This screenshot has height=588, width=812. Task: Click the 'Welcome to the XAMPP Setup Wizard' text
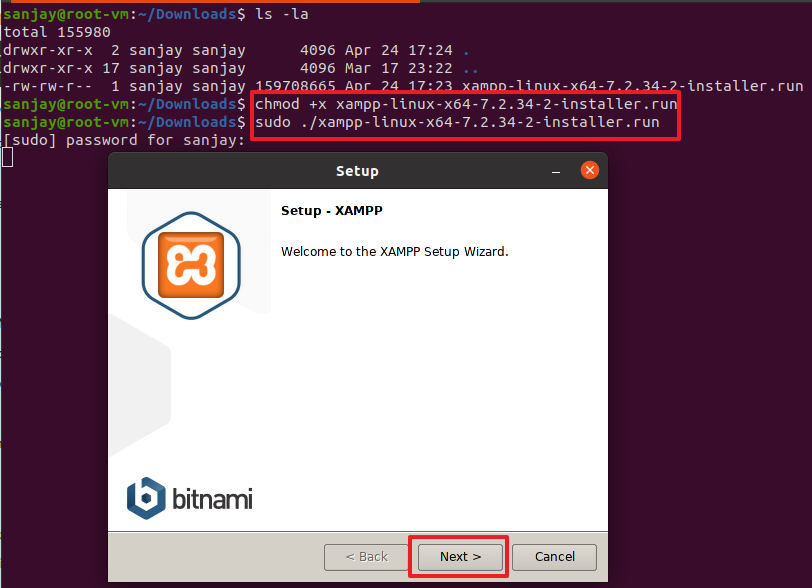click(394, 251)
